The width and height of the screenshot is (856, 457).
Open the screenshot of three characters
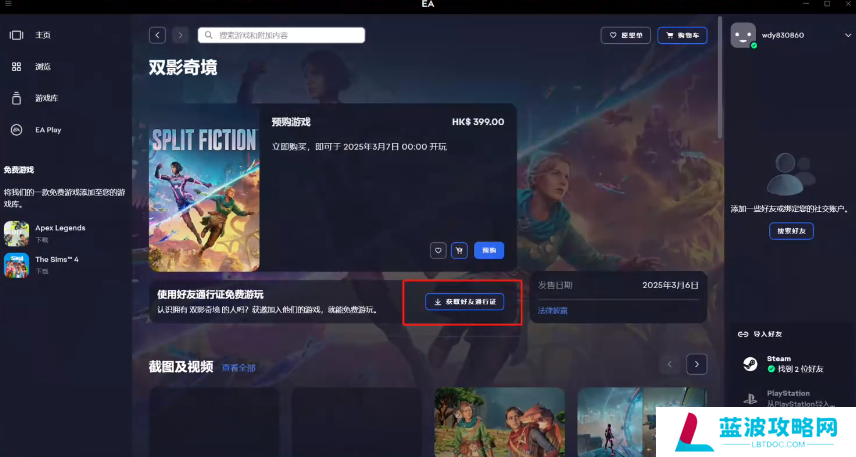[x=500, y=422]
